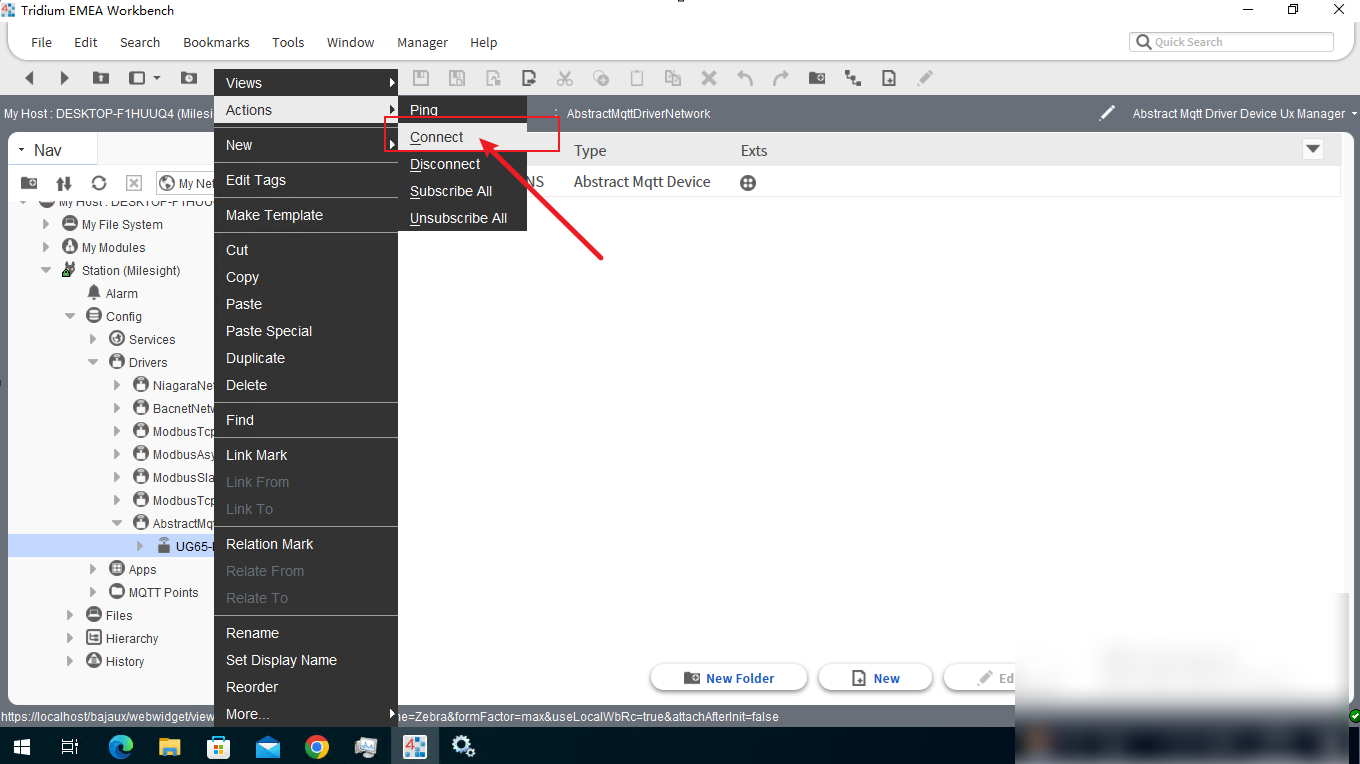Choose Subscribe All action

tap(462, 191)
